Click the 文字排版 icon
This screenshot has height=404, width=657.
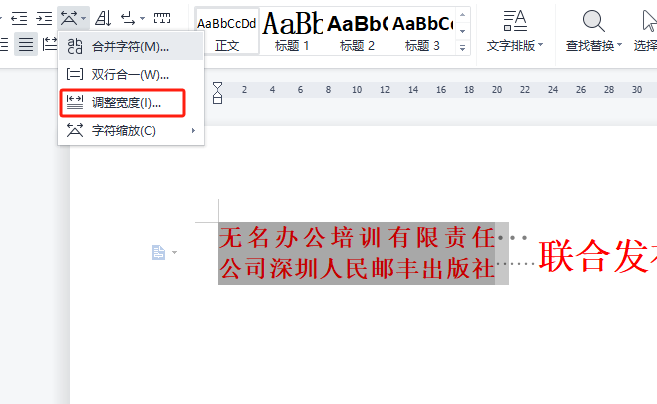(515, 21)
